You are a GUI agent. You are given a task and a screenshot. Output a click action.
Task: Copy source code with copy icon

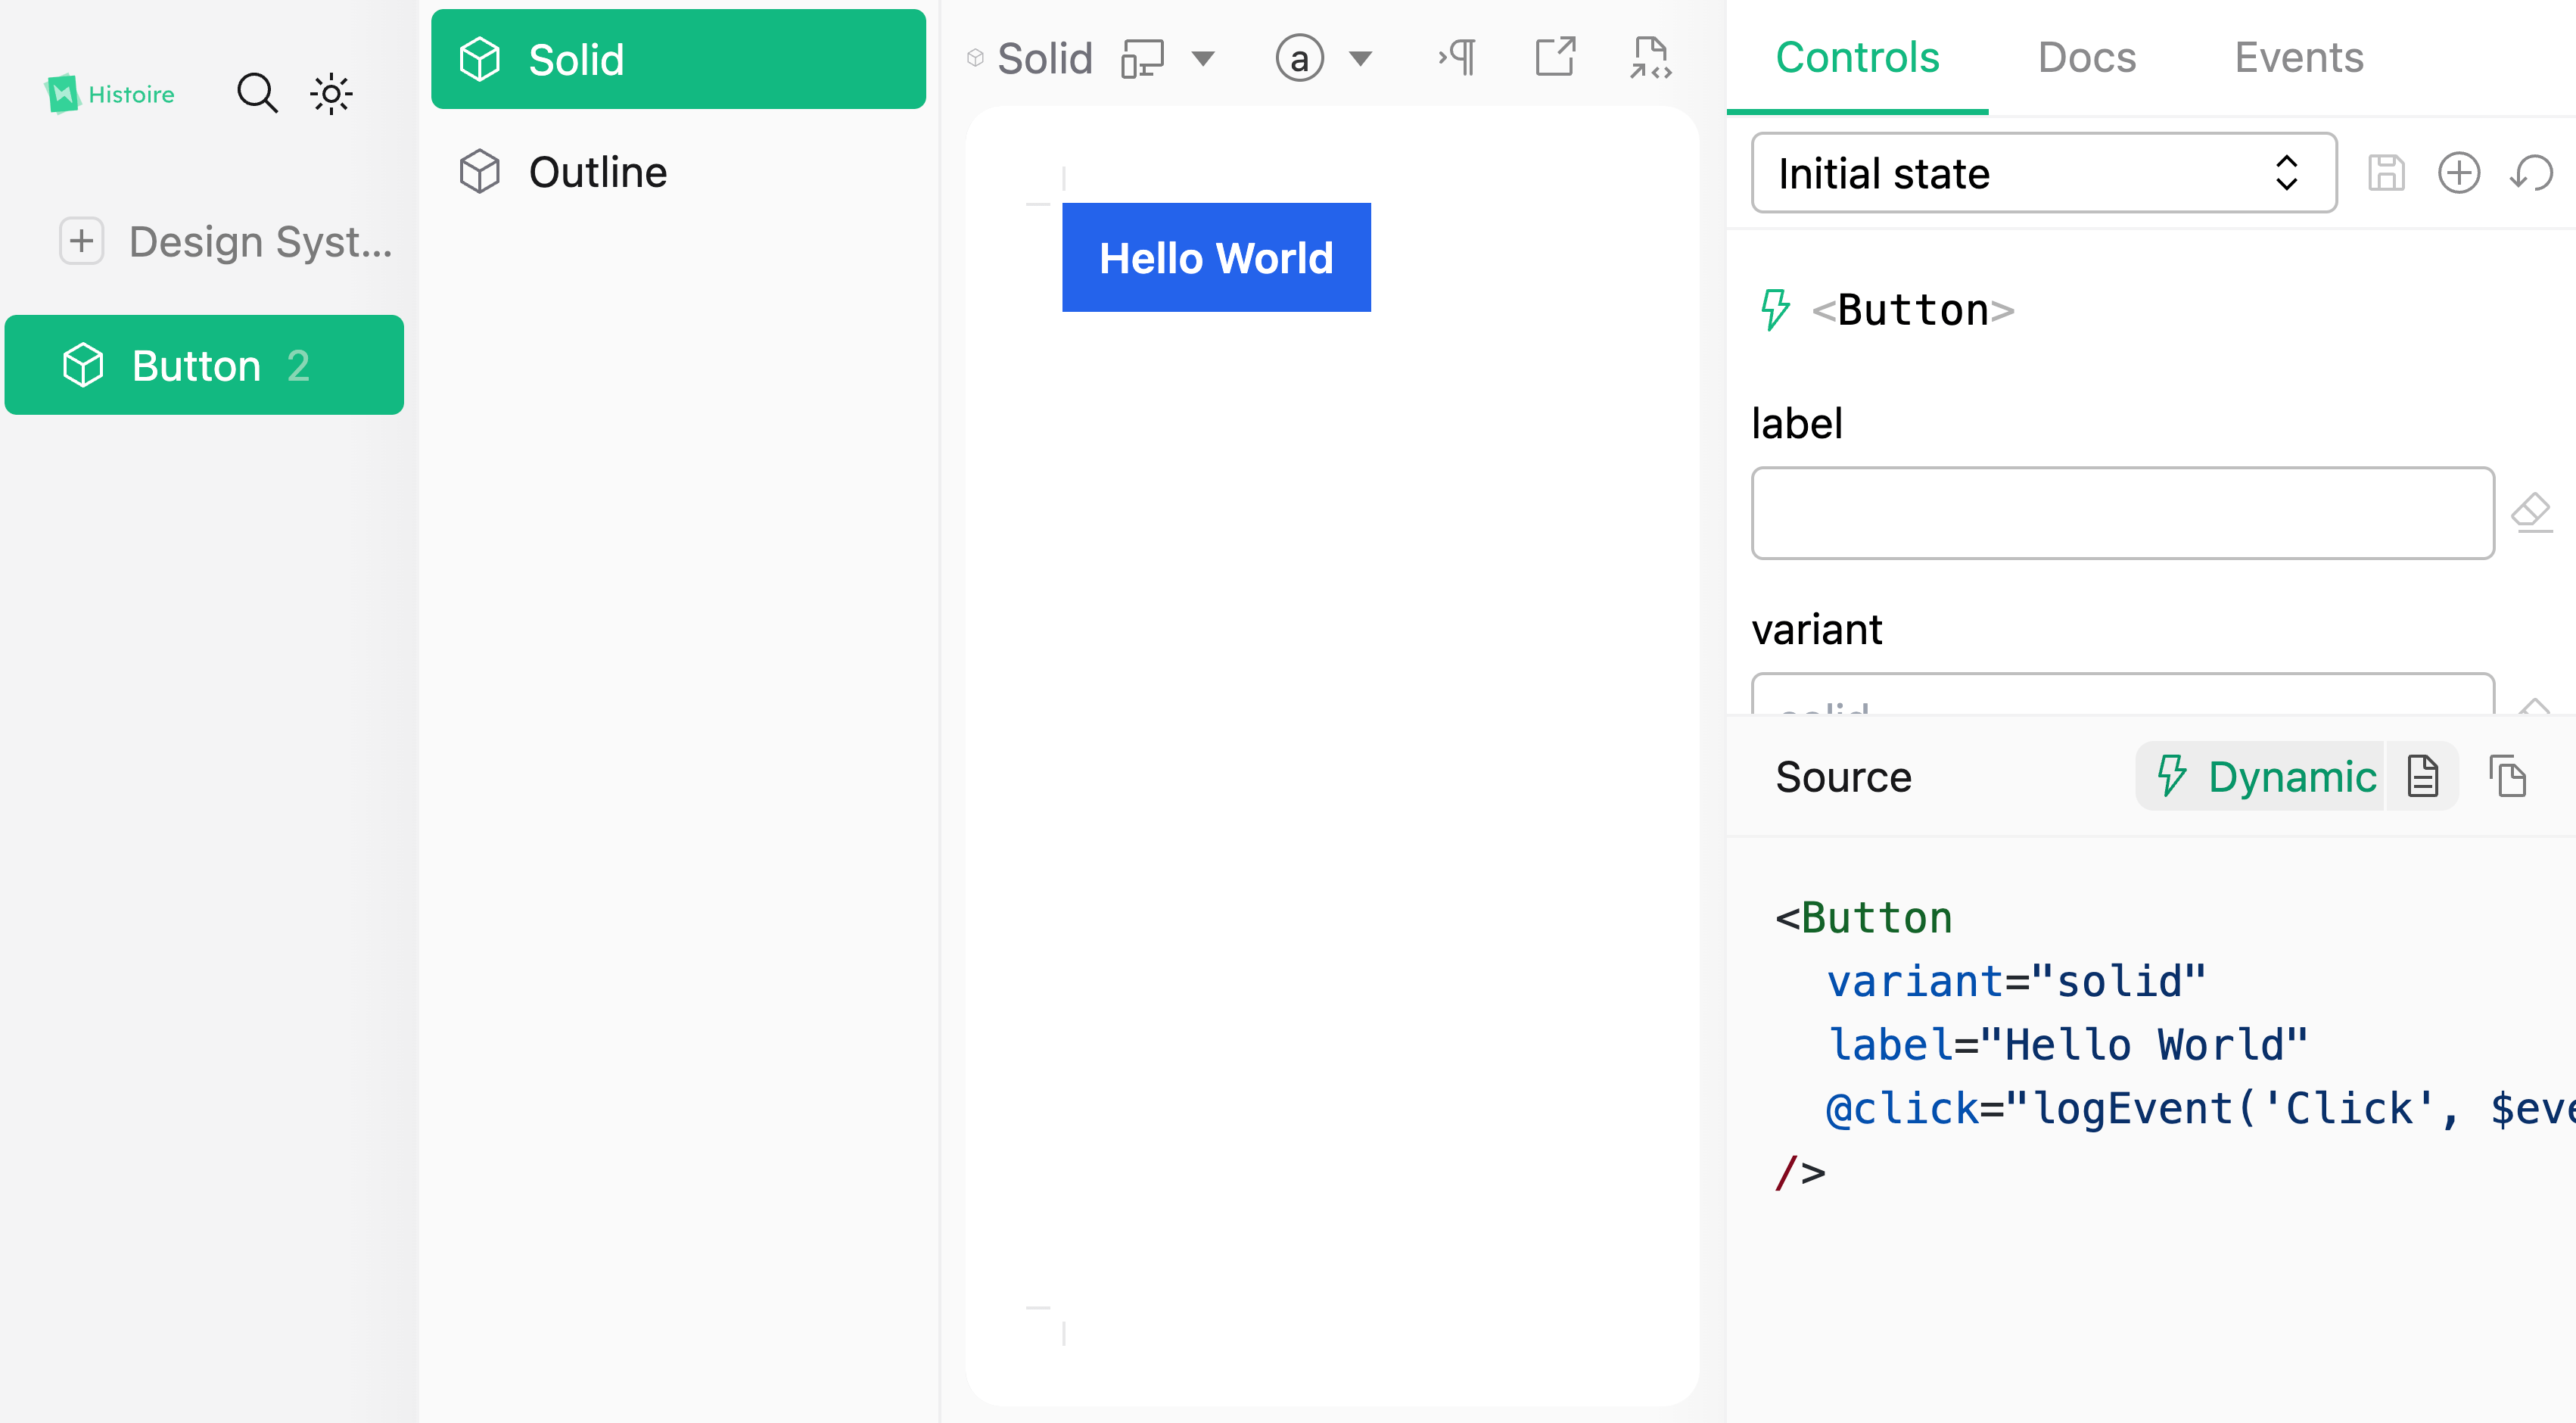(x=2507, y=777)
